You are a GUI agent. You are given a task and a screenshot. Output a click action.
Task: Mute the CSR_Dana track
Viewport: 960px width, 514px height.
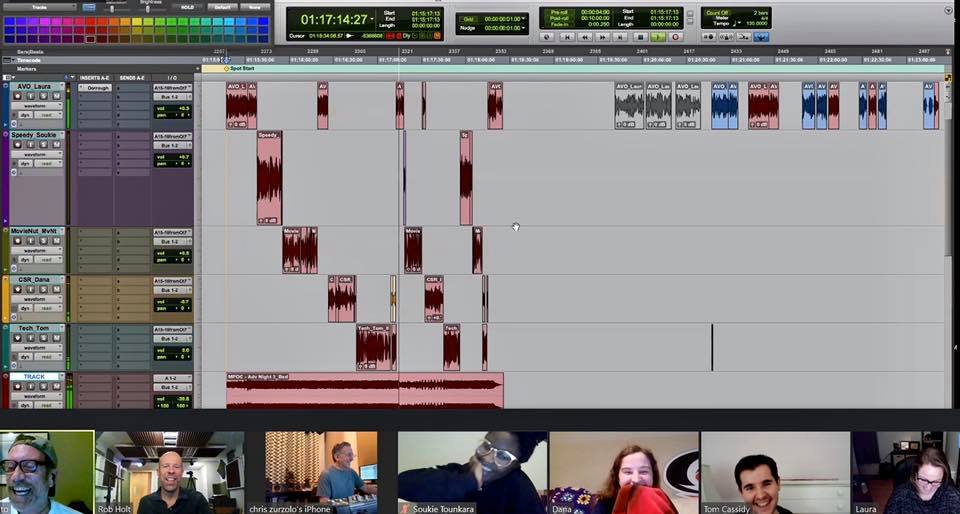click(x=56, y=289)
